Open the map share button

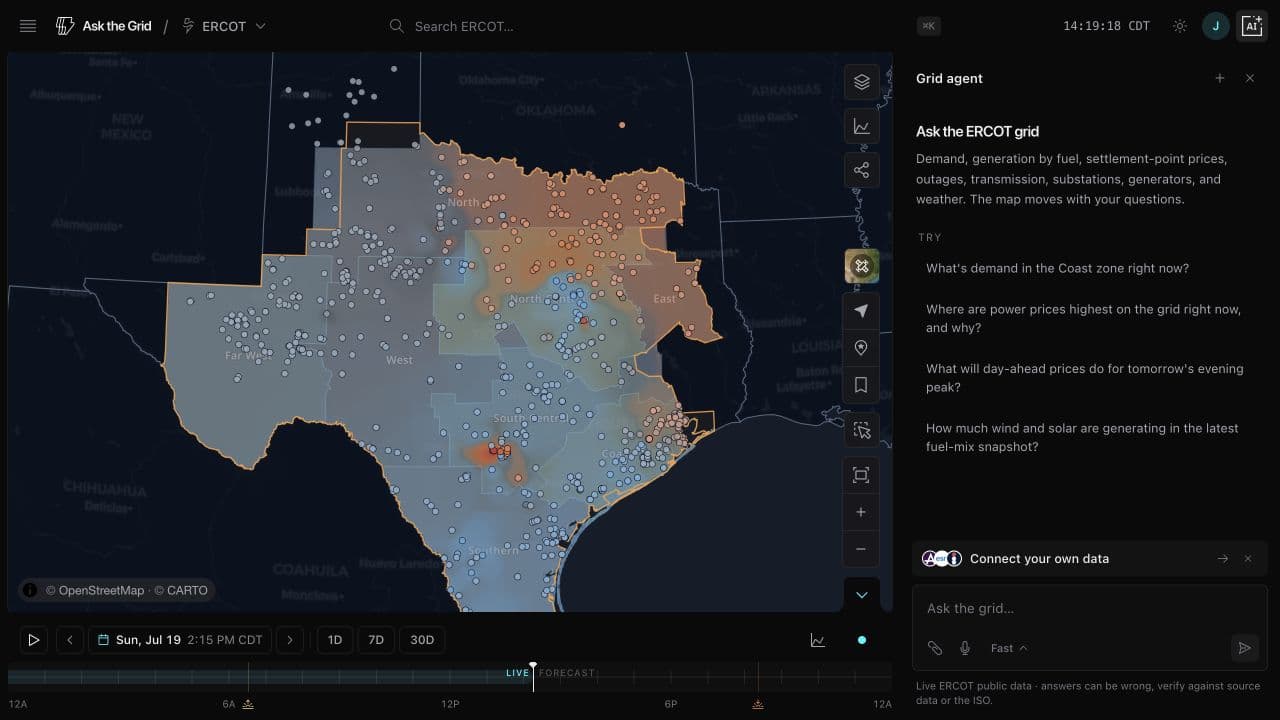[x=861, y=170]
